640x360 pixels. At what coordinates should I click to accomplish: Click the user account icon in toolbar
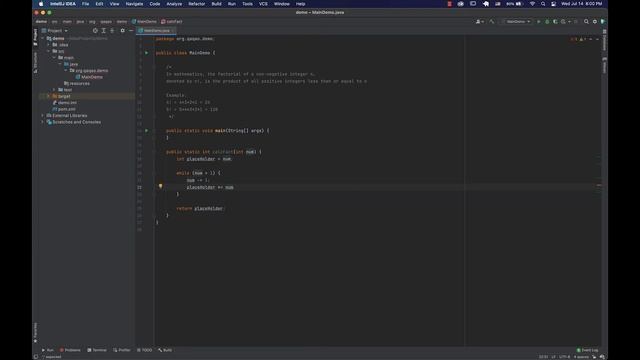click(x=479, y=21)
